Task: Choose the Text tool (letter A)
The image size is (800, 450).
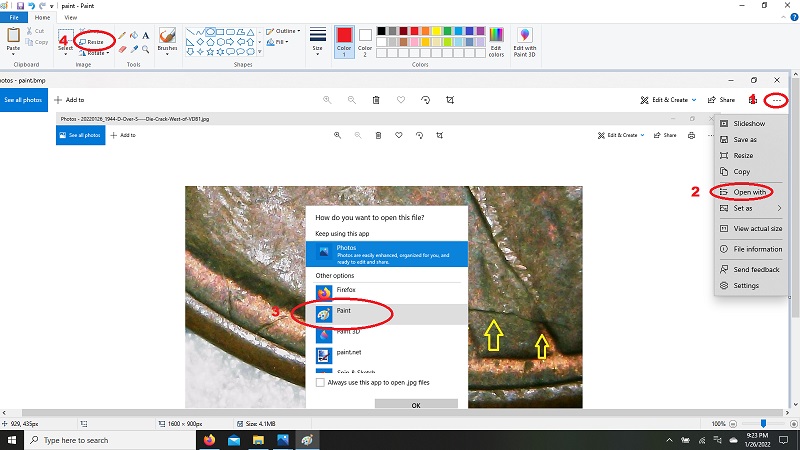Action: click(146, 36)
